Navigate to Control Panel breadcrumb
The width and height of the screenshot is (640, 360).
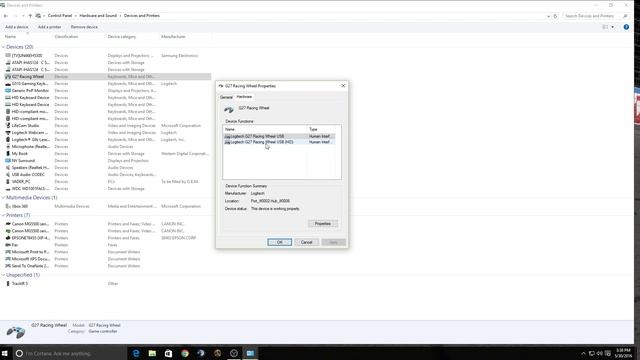[60, 16]
